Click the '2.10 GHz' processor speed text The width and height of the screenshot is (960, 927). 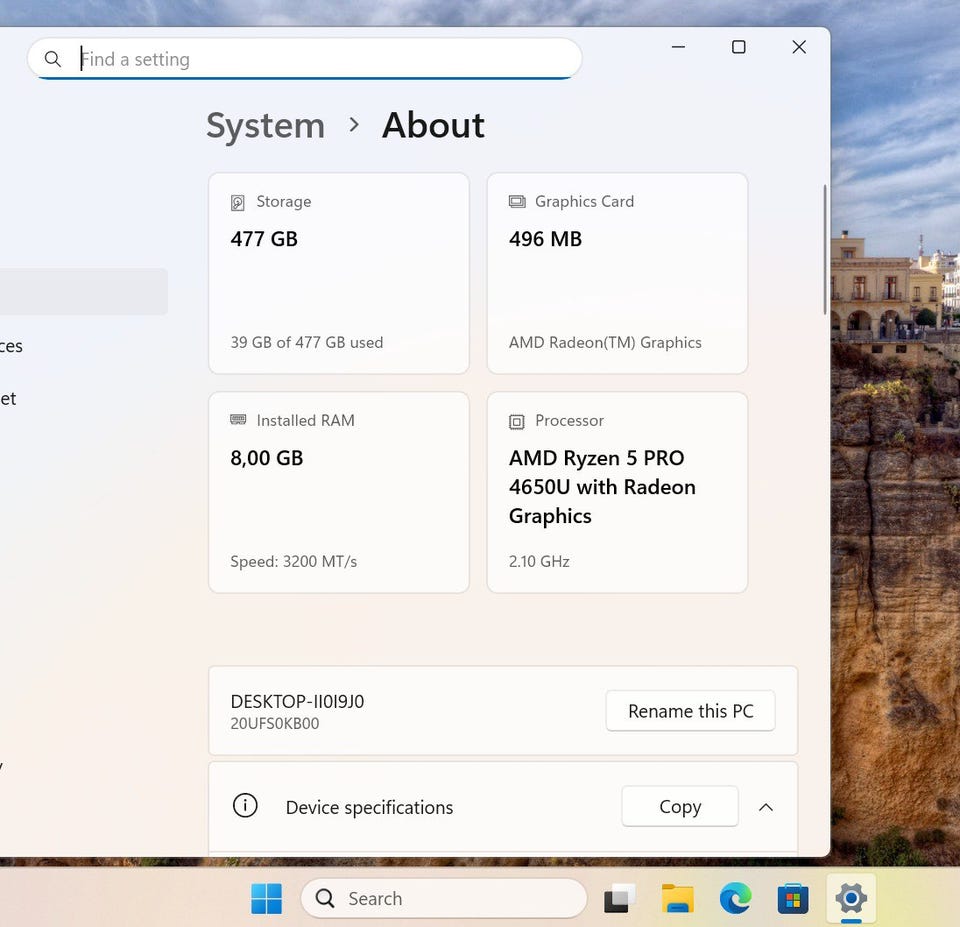(x=539, y=561)
